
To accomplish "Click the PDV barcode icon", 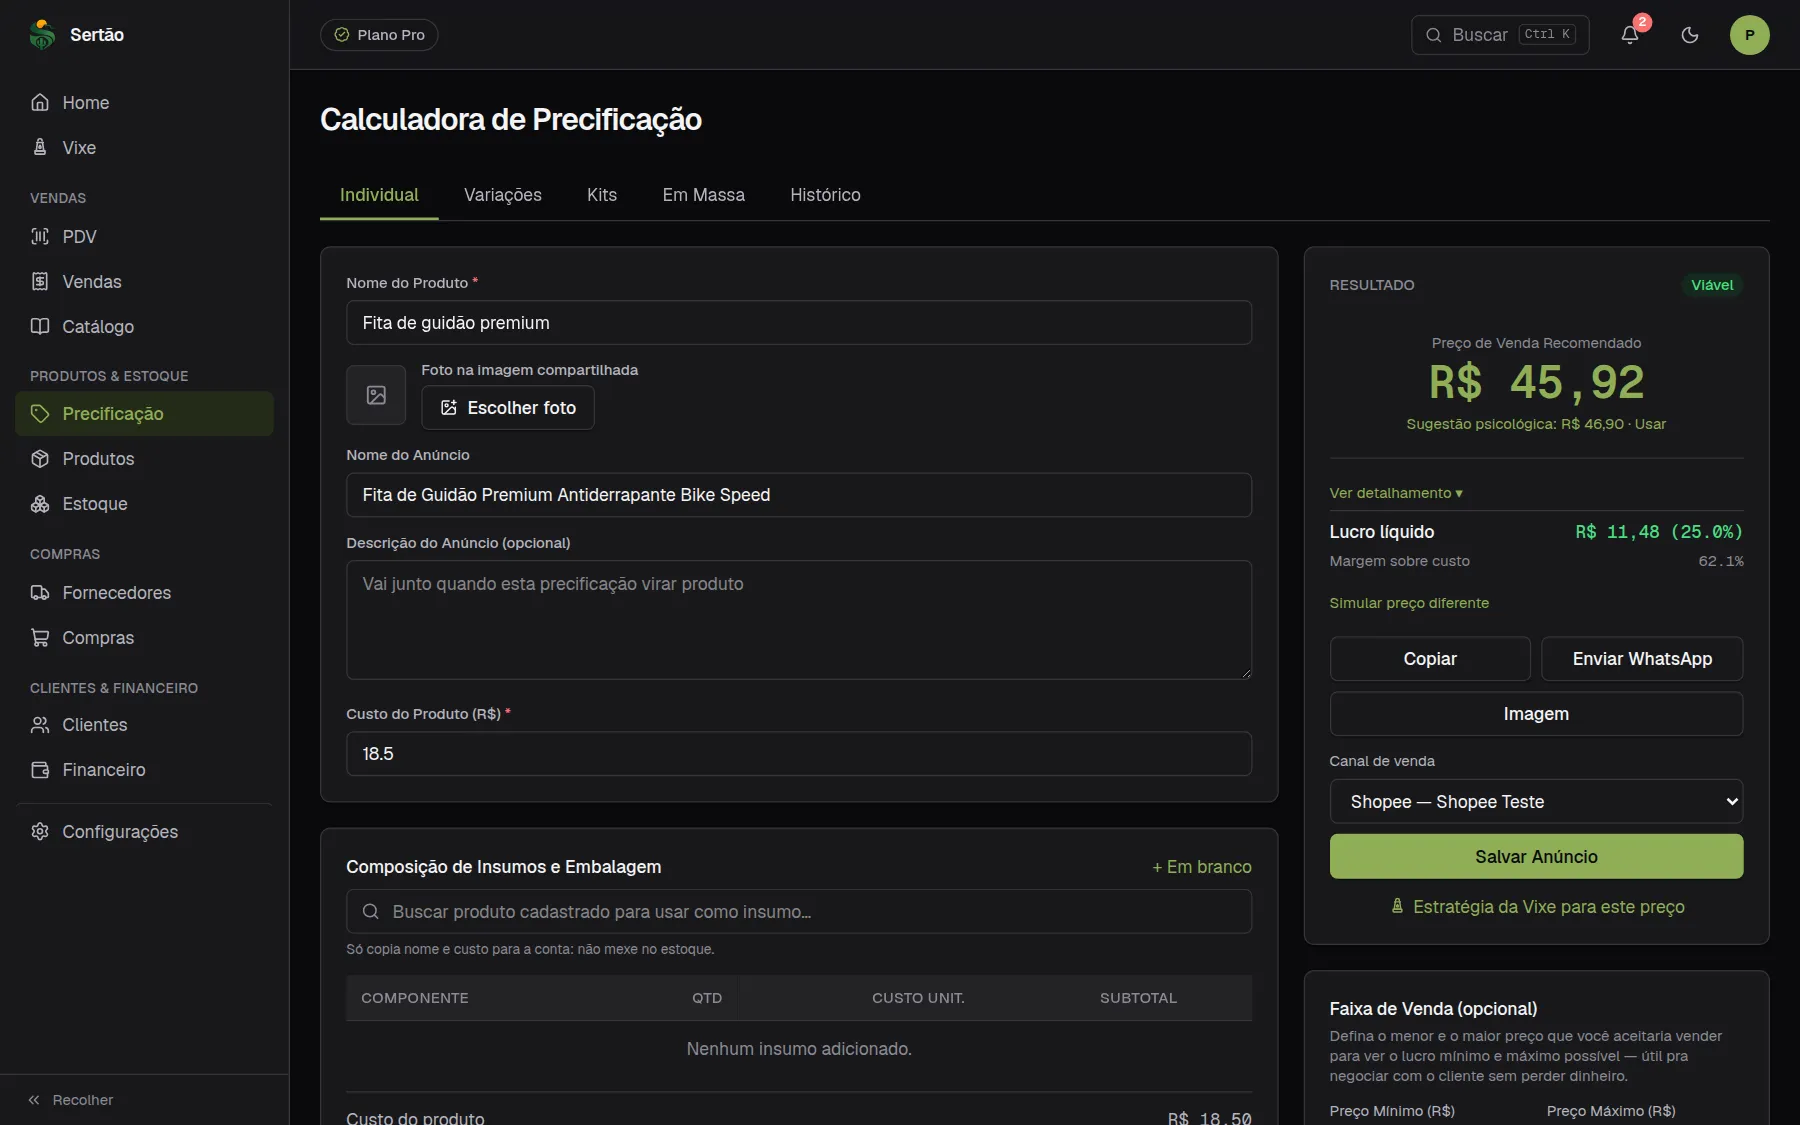I will [x=40, y=236].
